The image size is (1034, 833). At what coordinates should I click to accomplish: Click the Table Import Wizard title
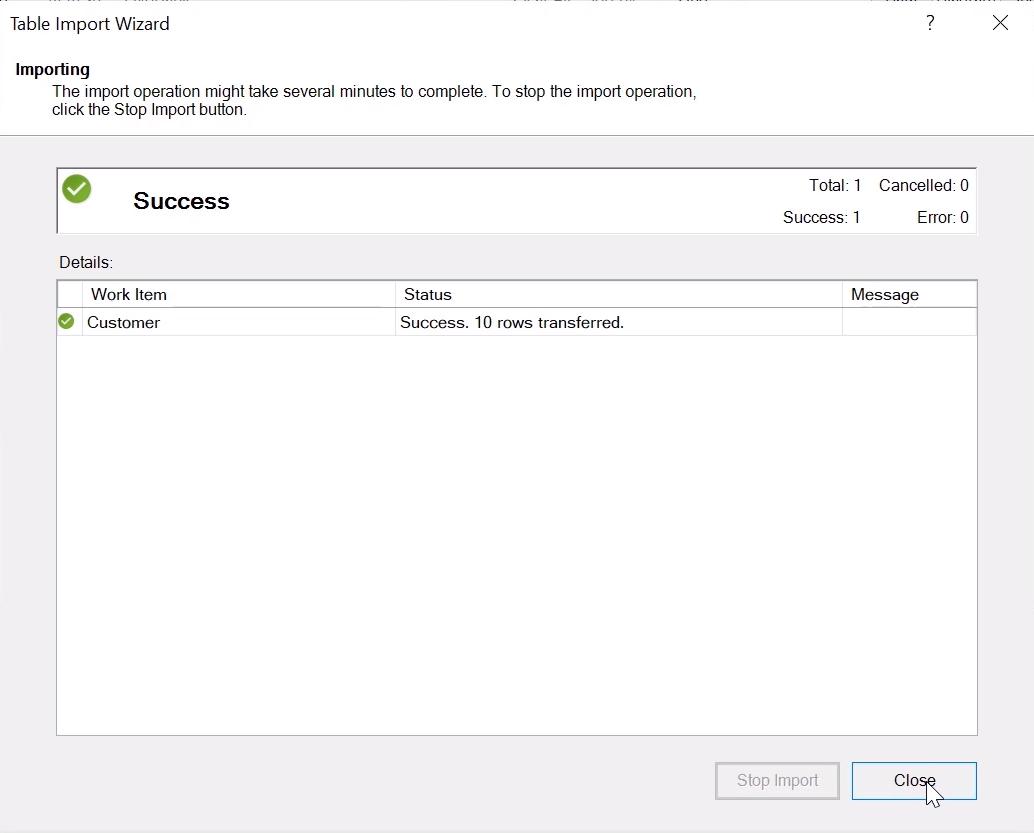(x=89, y=24)
